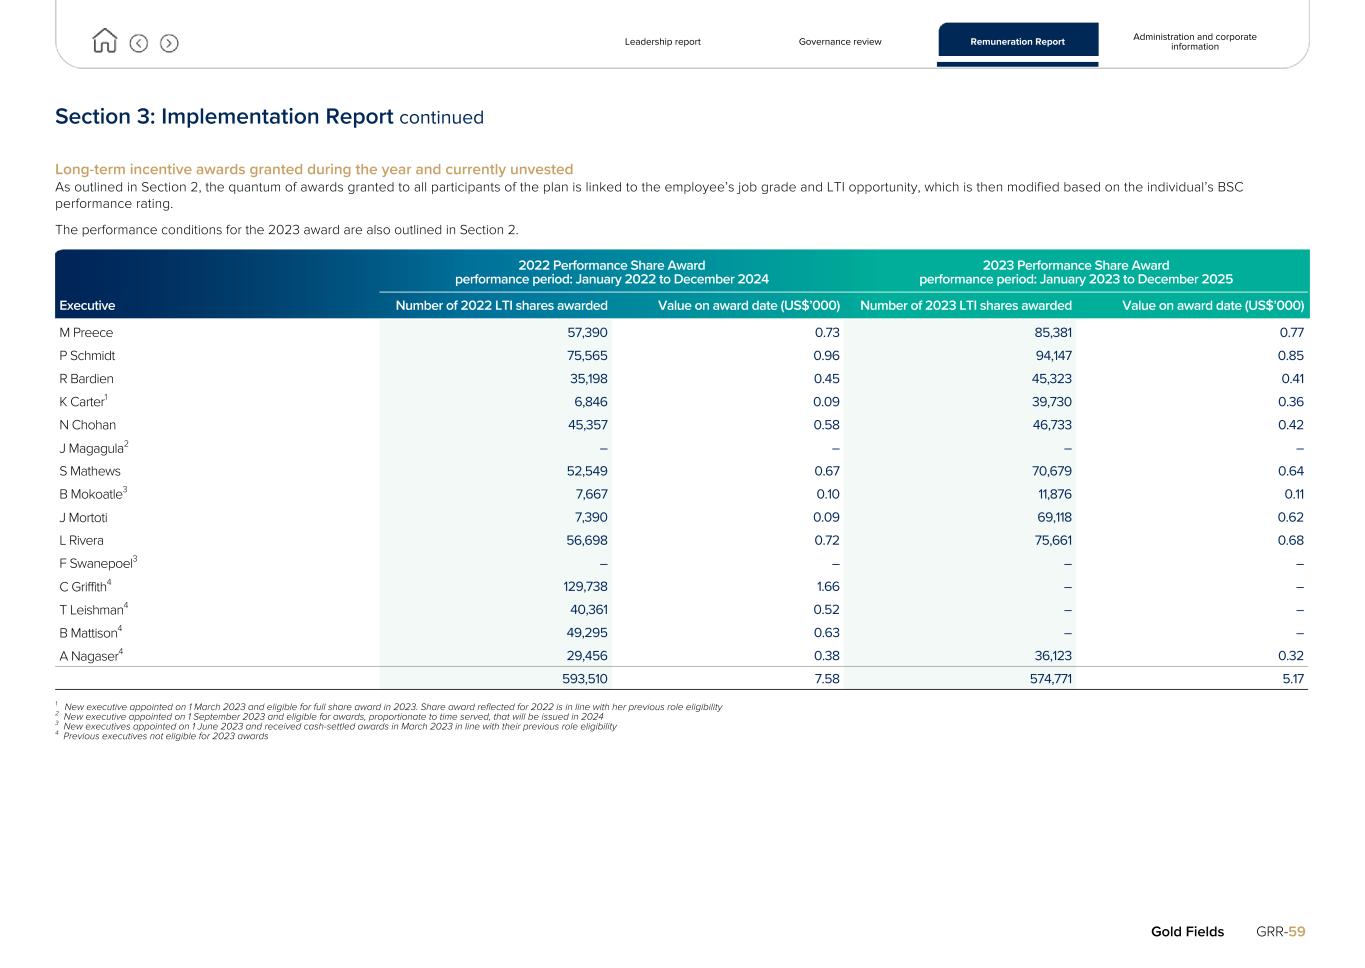
Task: Go to next page arrow
Action: (170, 43)
